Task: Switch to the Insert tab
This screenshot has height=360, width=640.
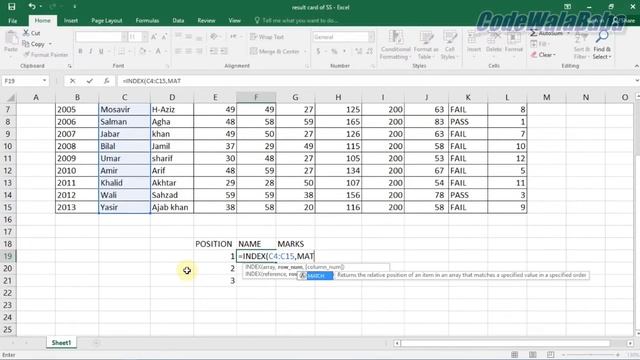Action: coord(71,20)
